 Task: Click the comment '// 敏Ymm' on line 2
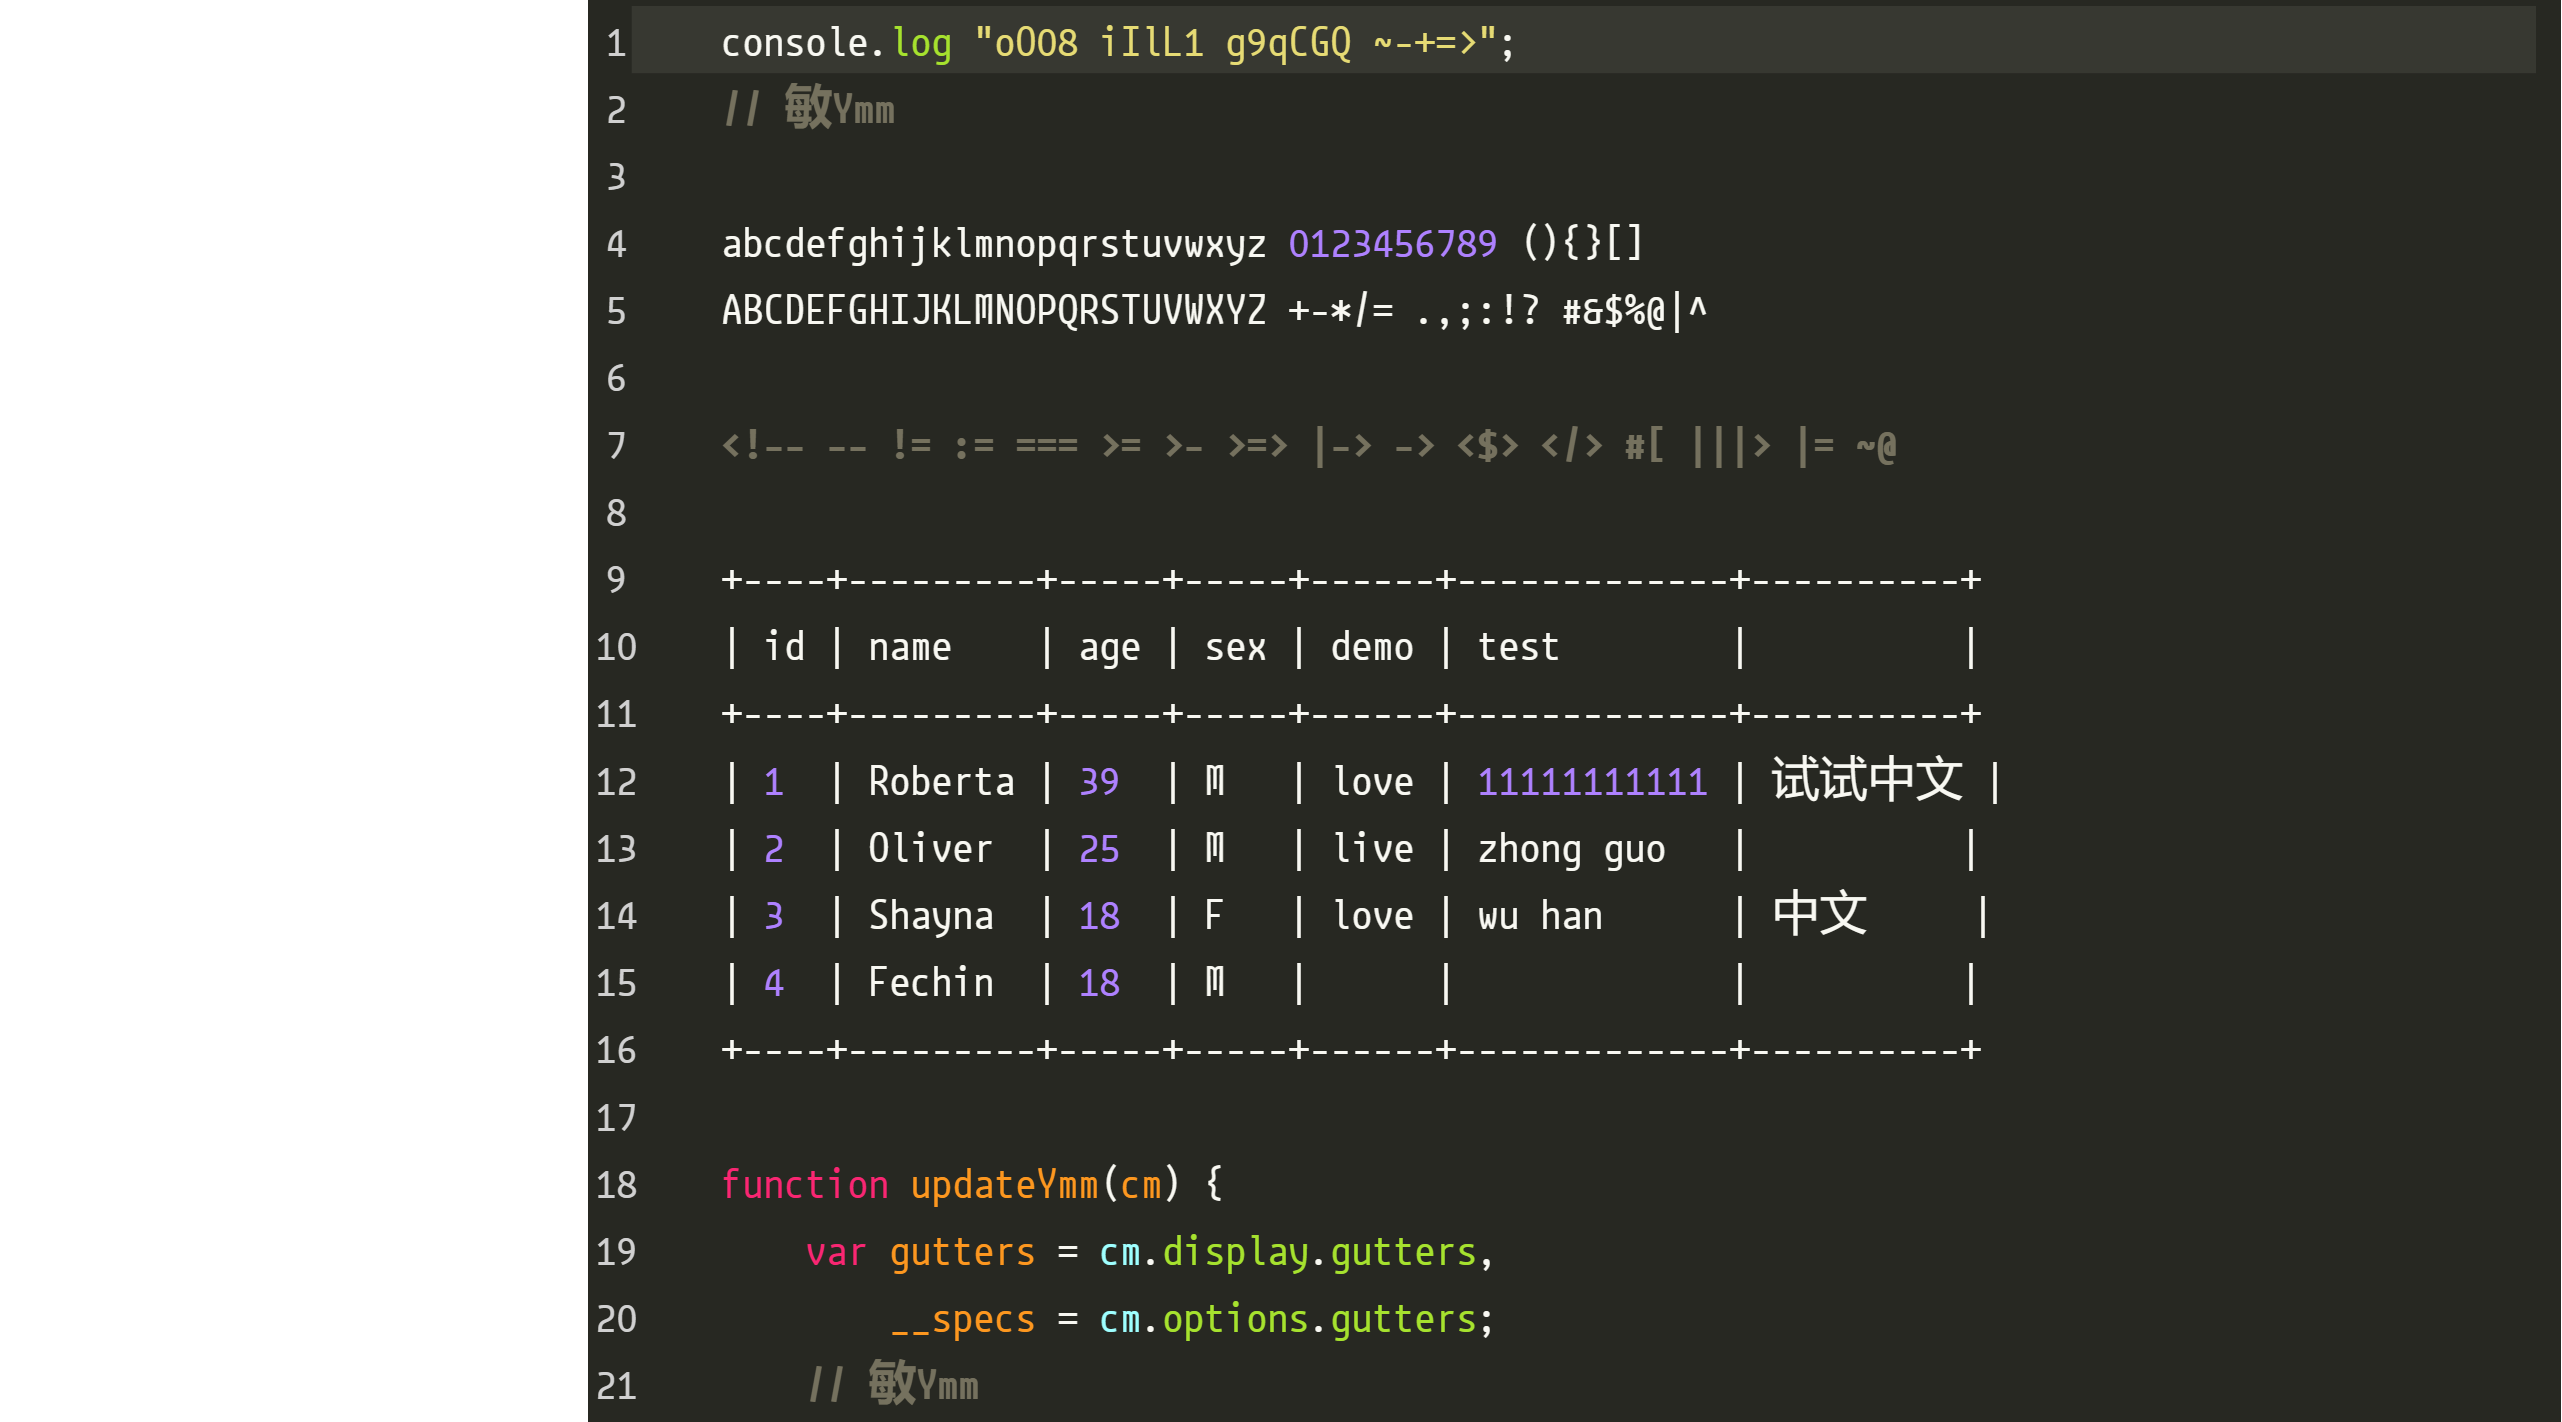[809, 108]
